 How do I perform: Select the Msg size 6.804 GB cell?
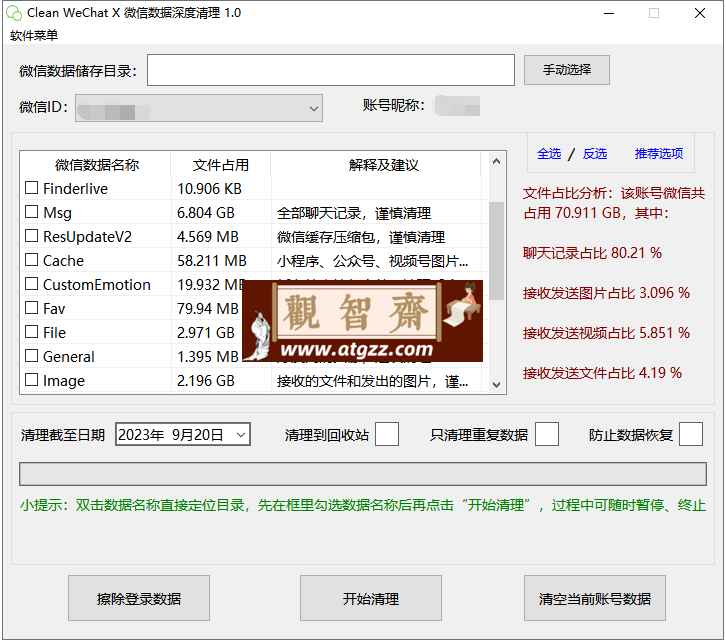pos(206,212)
